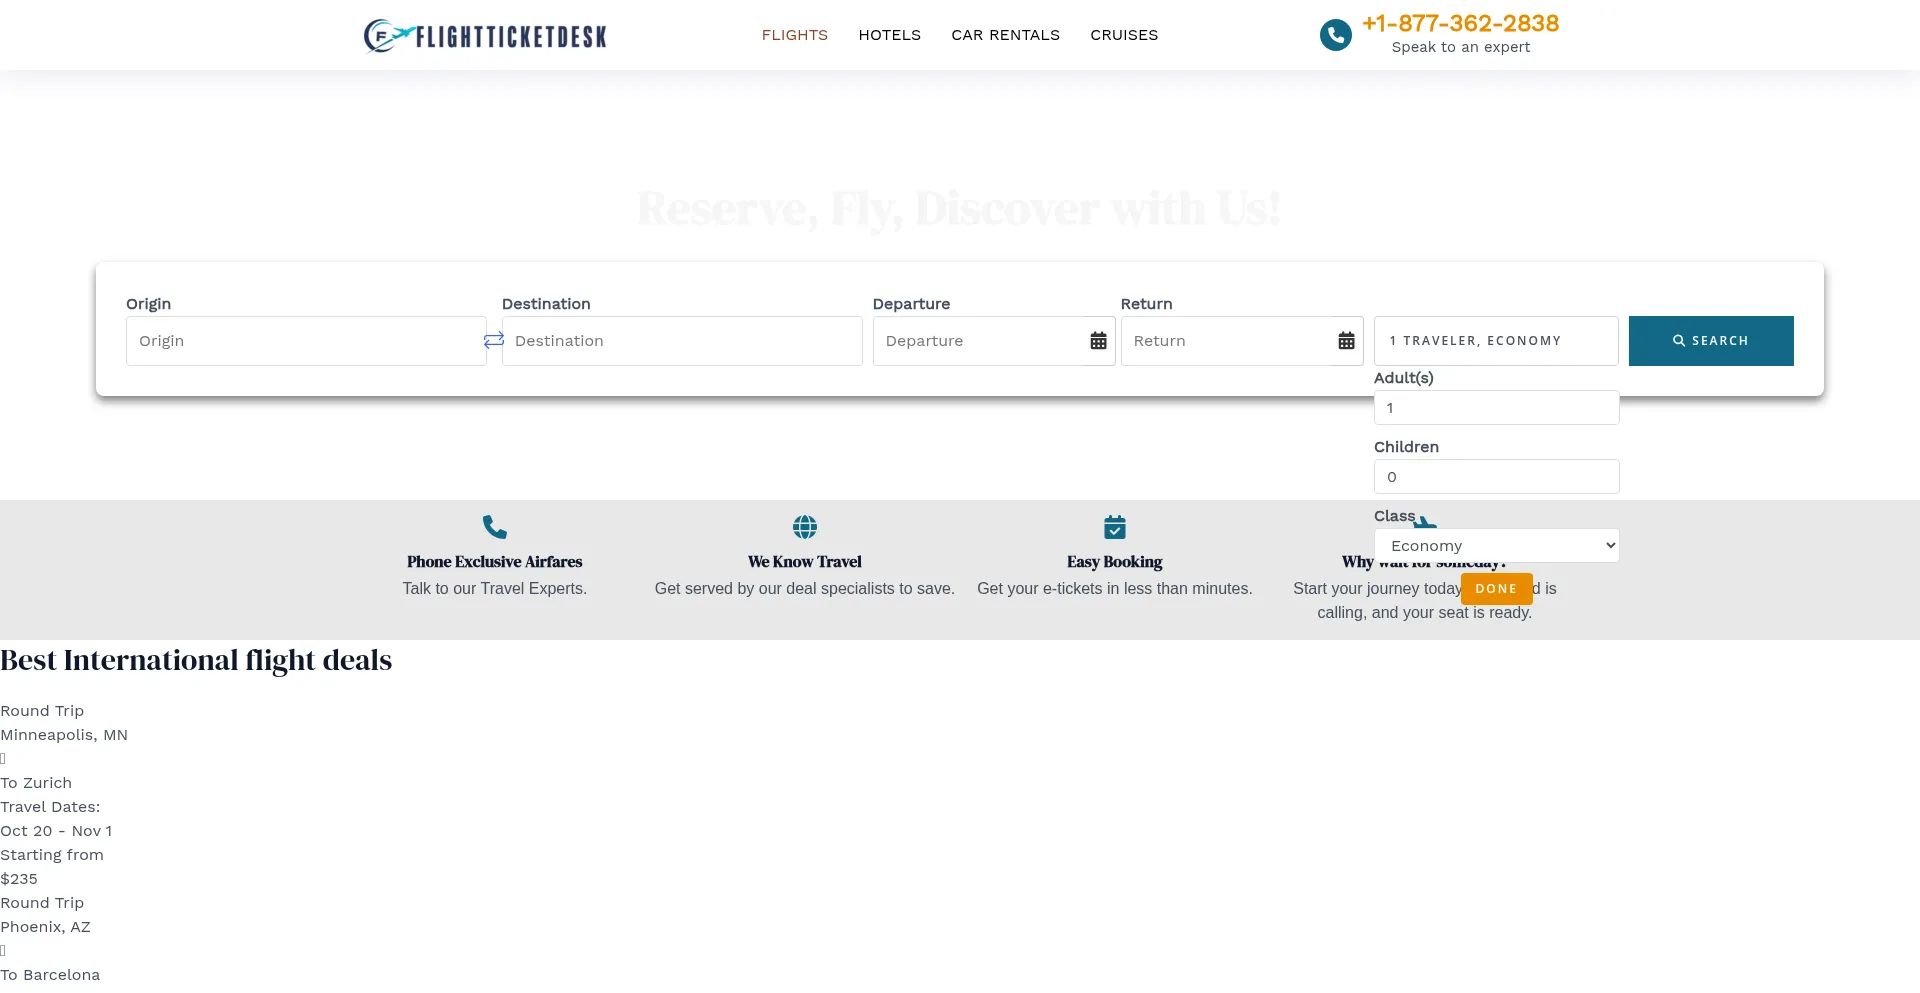Open the Return calendar icon
Viewport: 1920px width, 993px height.
click(1346, 341)
